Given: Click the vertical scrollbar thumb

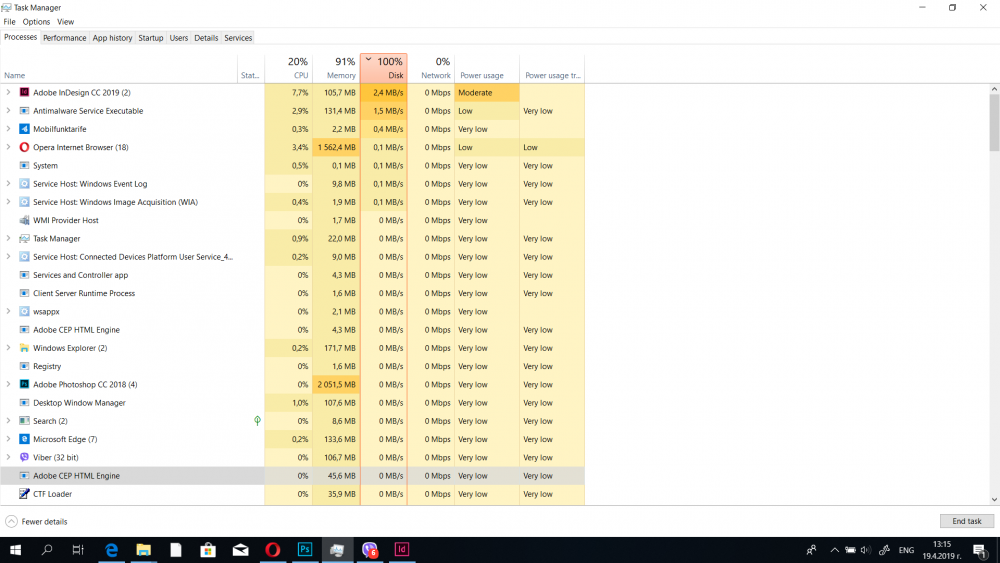Looking at the screenshot, I should tap(994, 122).
